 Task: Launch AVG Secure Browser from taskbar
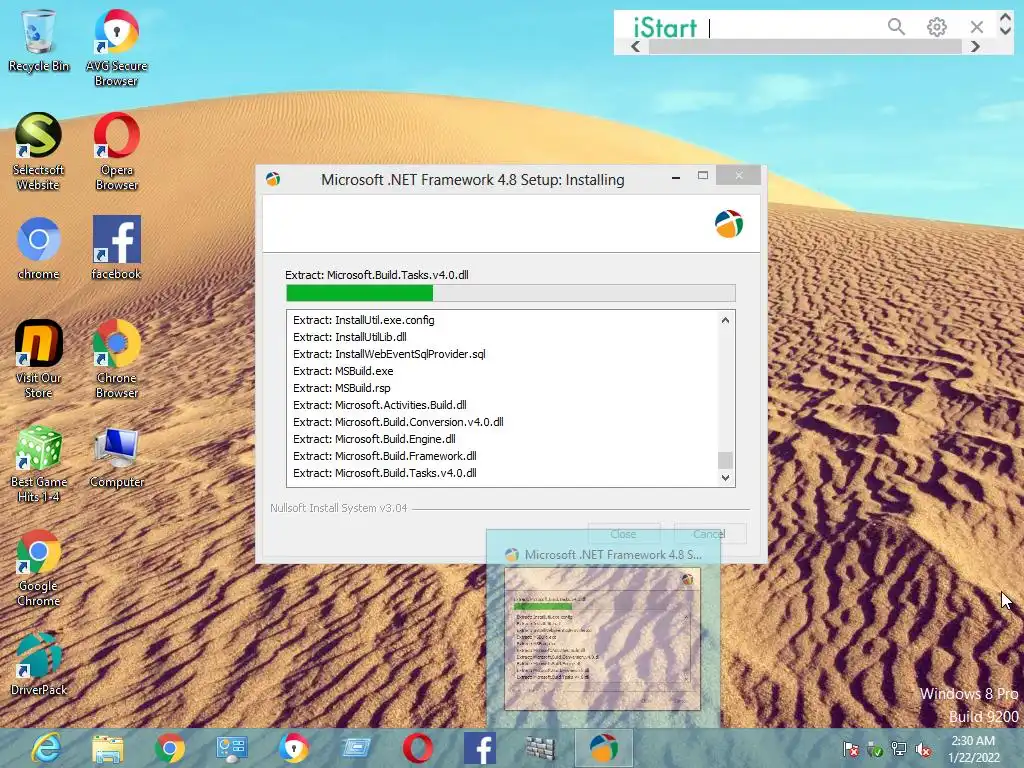[294, 748]
